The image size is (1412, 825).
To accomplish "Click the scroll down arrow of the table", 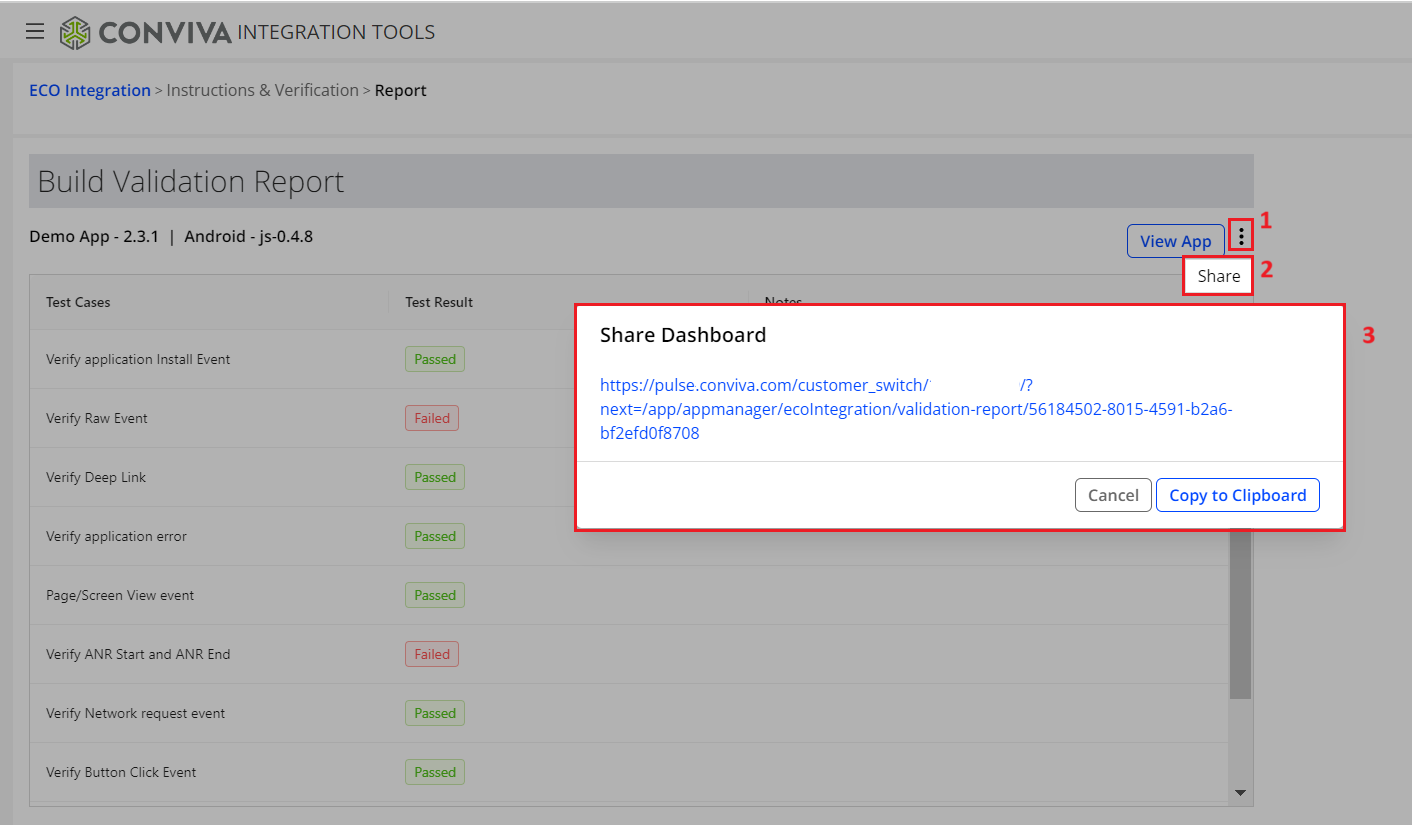I will tap(1240, 793).
